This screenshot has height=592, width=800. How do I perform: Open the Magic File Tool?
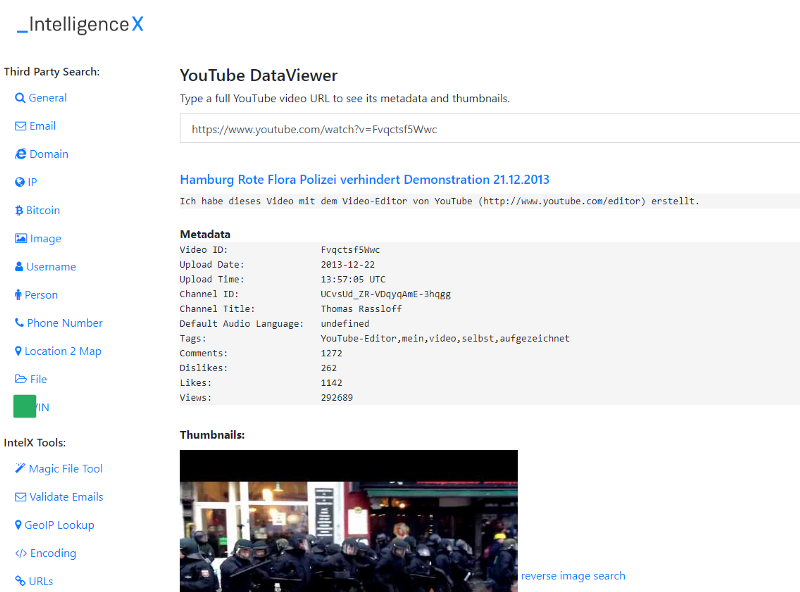pyautogui.click(x=66, y=468)
